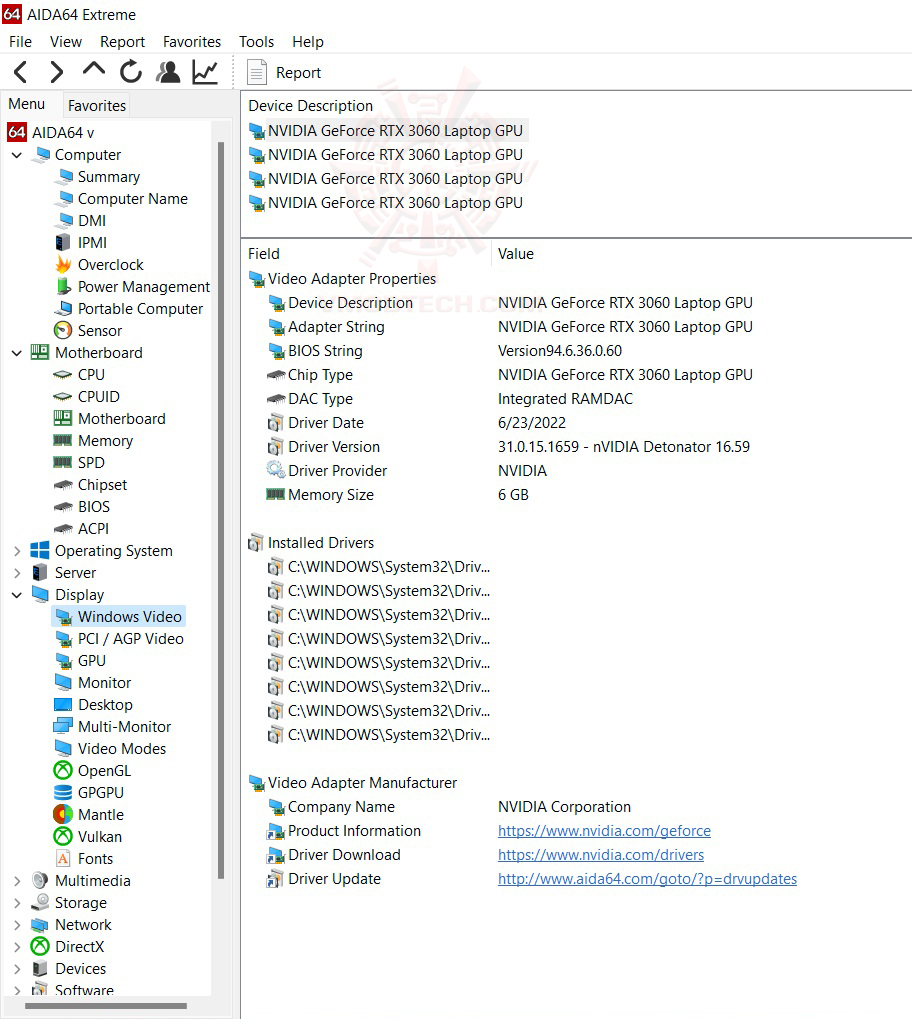912x1019 pixels.
Task: Open the user manage icon in toolbar
Action: pyautogui.click(x=168, y=71)
